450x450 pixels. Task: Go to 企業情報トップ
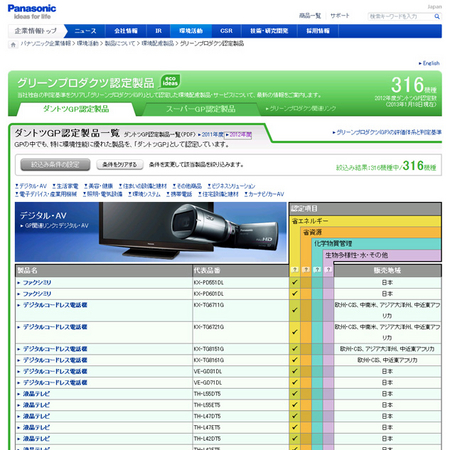click(x=36, y=31)
